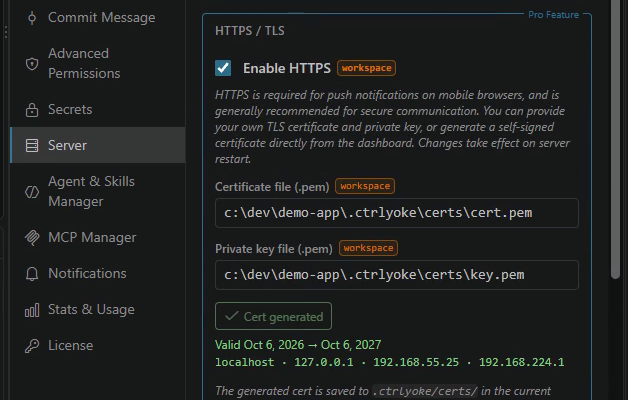Focus the Private key file path input
Image resolution: width=628 pixels, height=400 pixels.
click(x=397, y=275)
